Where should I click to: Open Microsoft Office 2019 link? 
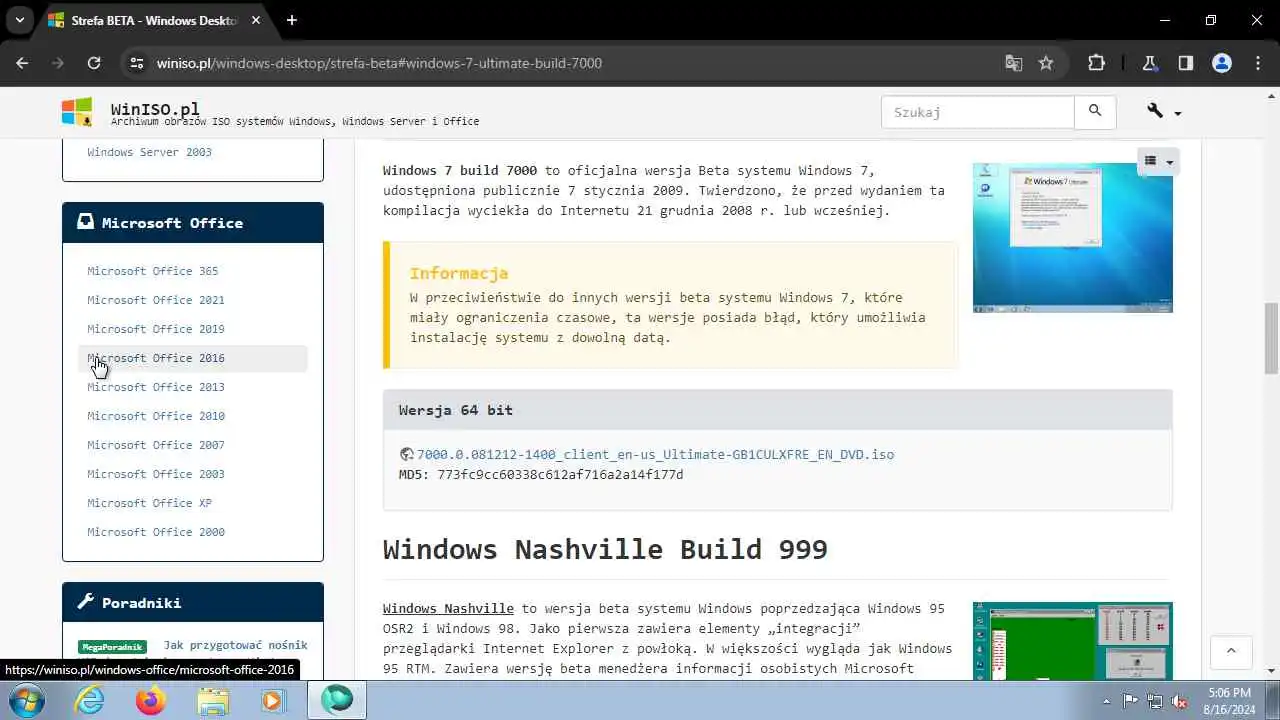[x=155, y=329]
